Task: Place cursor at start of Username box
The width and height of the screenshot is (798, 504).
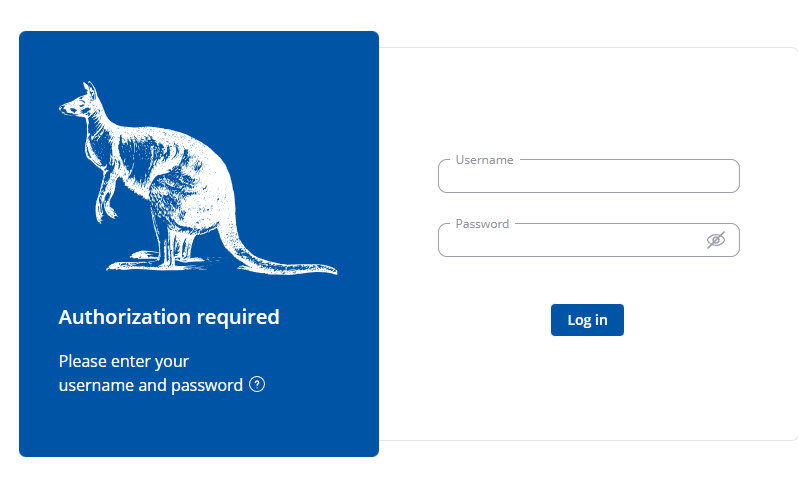Action: coord(450,179)
